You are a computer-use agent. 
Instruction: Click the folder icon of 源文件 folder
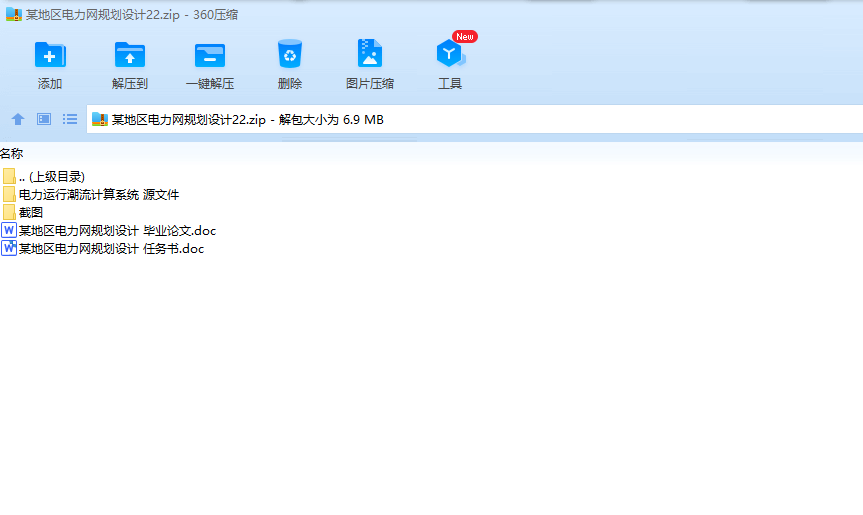point(9,194)
